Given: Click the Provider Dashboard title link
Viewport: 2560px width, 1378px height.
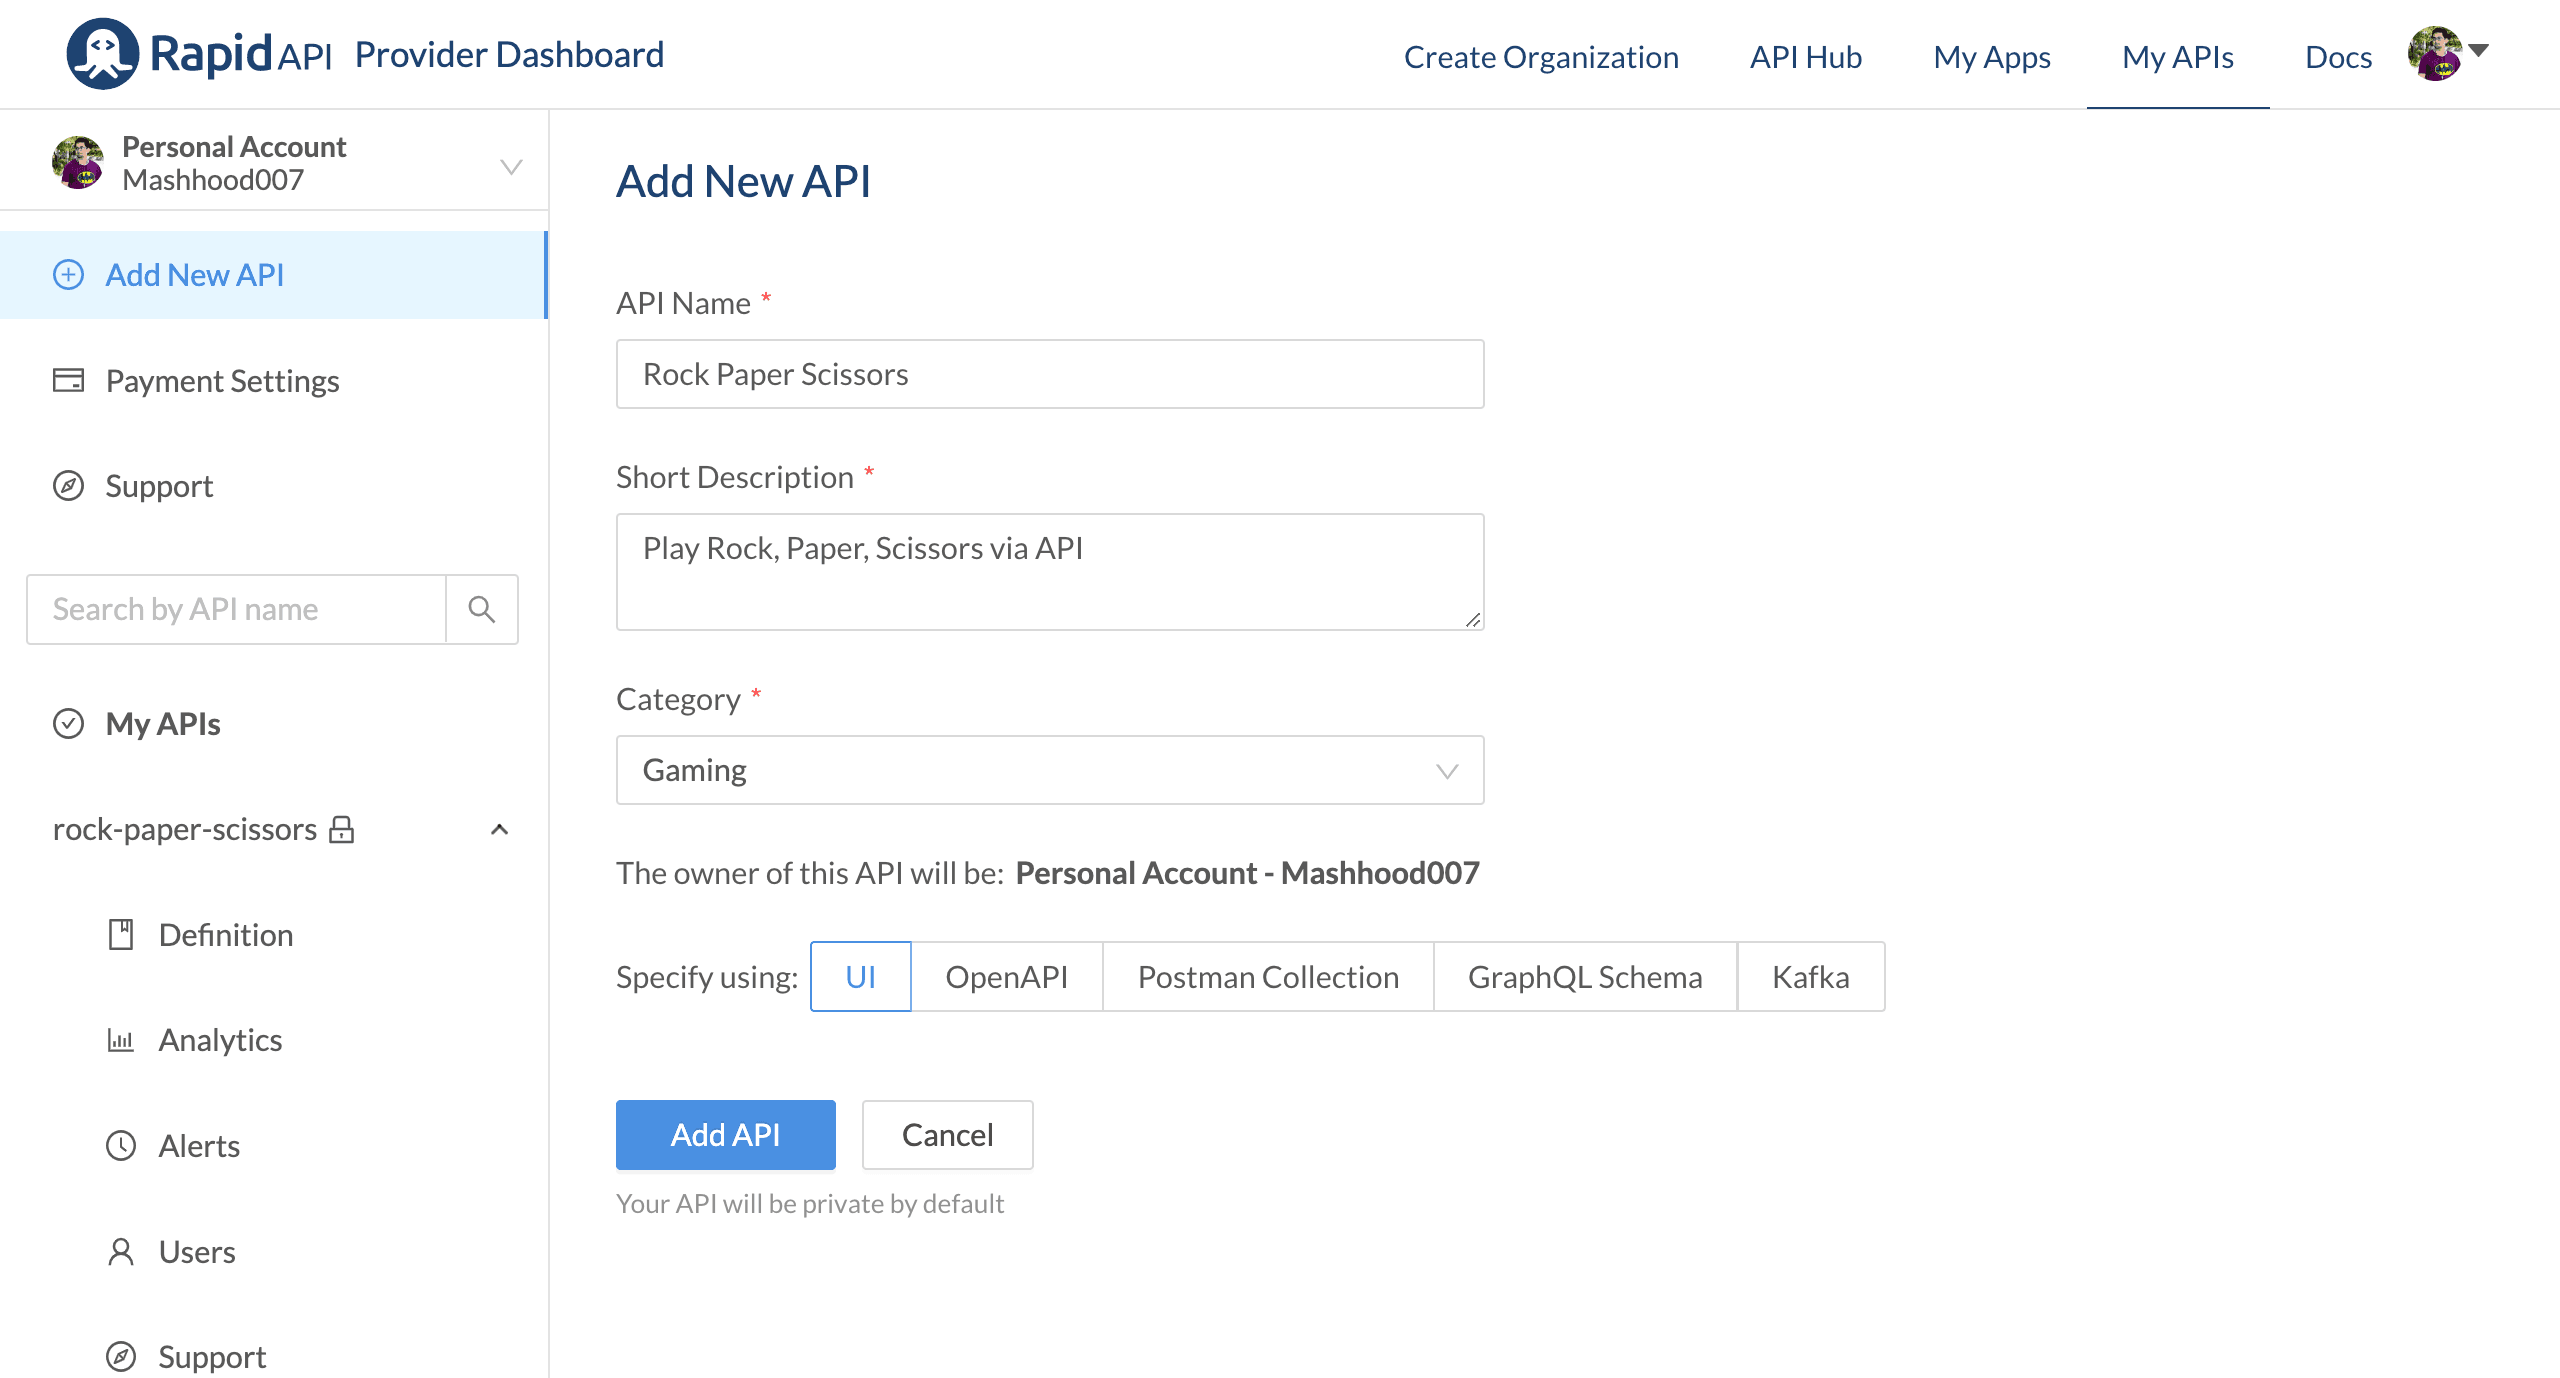Looking at the screenshot, I should click(x=509, y=54).
